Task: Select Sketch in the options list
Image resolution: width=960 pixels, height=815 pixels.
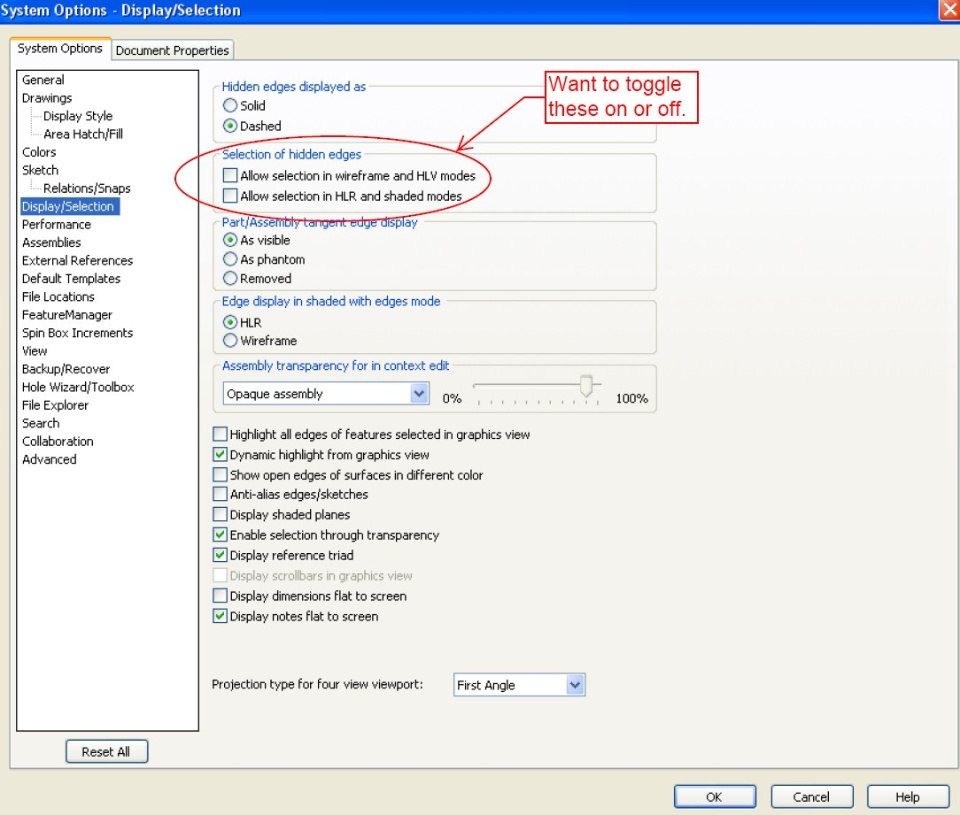Action: coord(40,170)
